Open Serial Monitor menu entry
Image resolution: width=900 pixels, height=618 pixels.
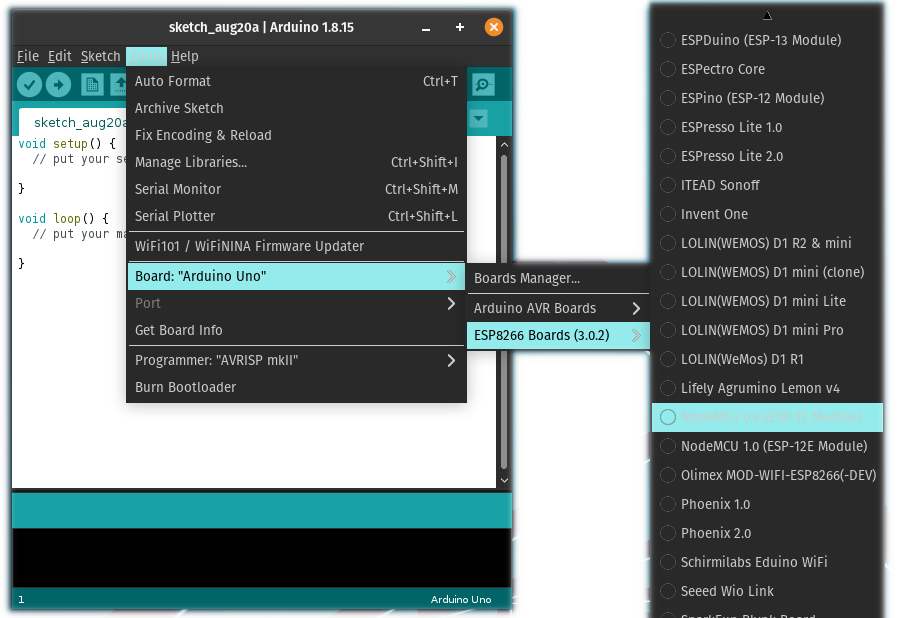tap(296, 189)
